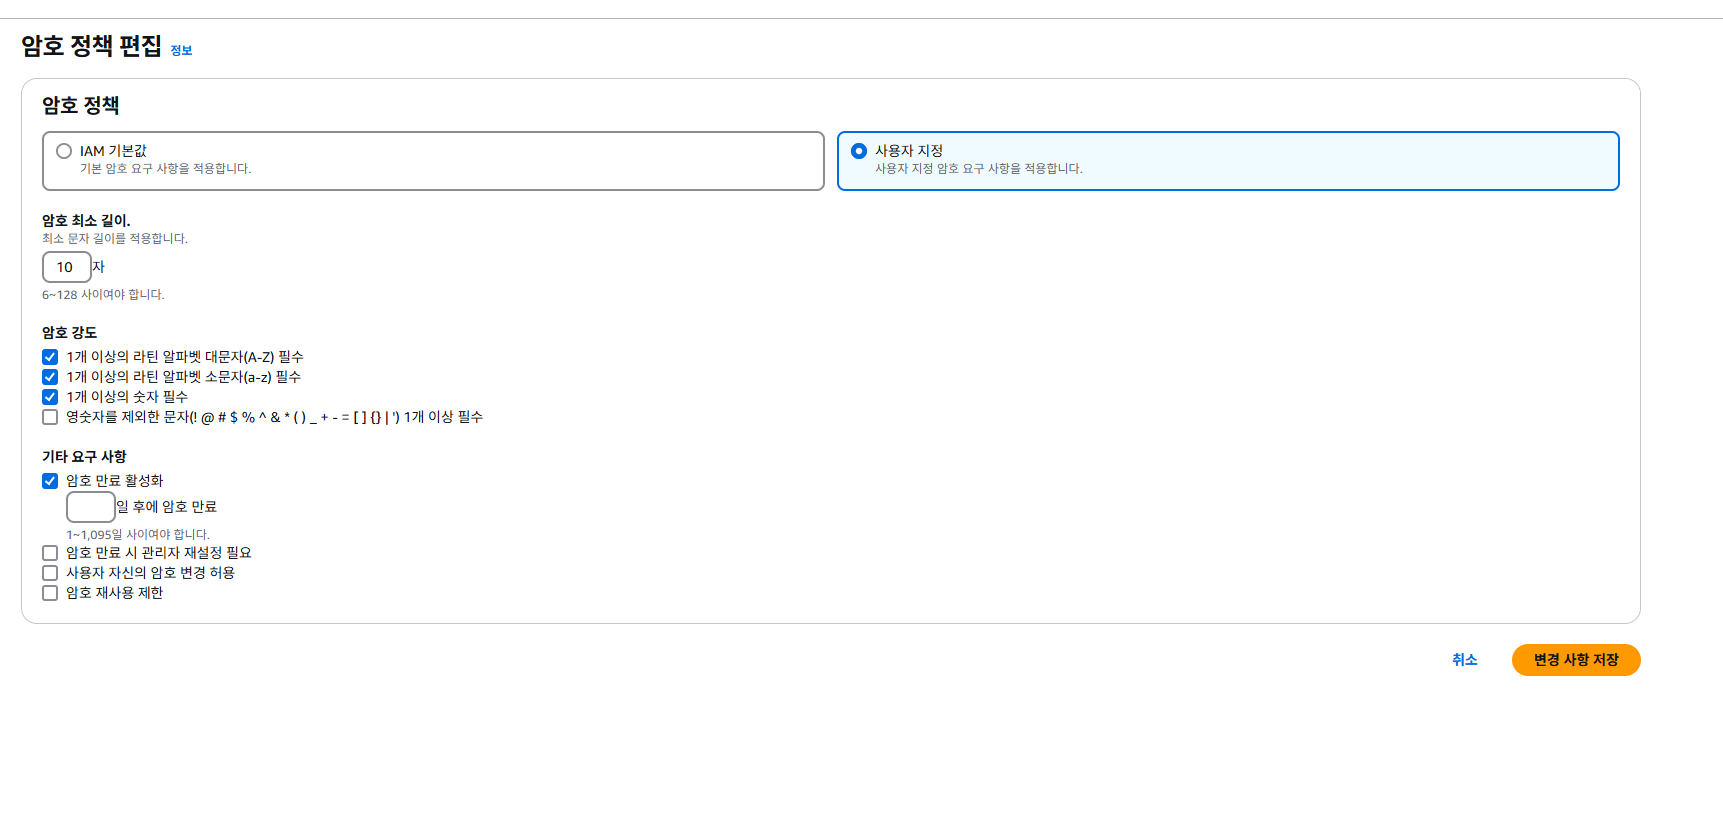The height and width of the screenshot is (813, 1723).
Task: Click the 일 후에 암호 만료 label
Action: (167, 507)
